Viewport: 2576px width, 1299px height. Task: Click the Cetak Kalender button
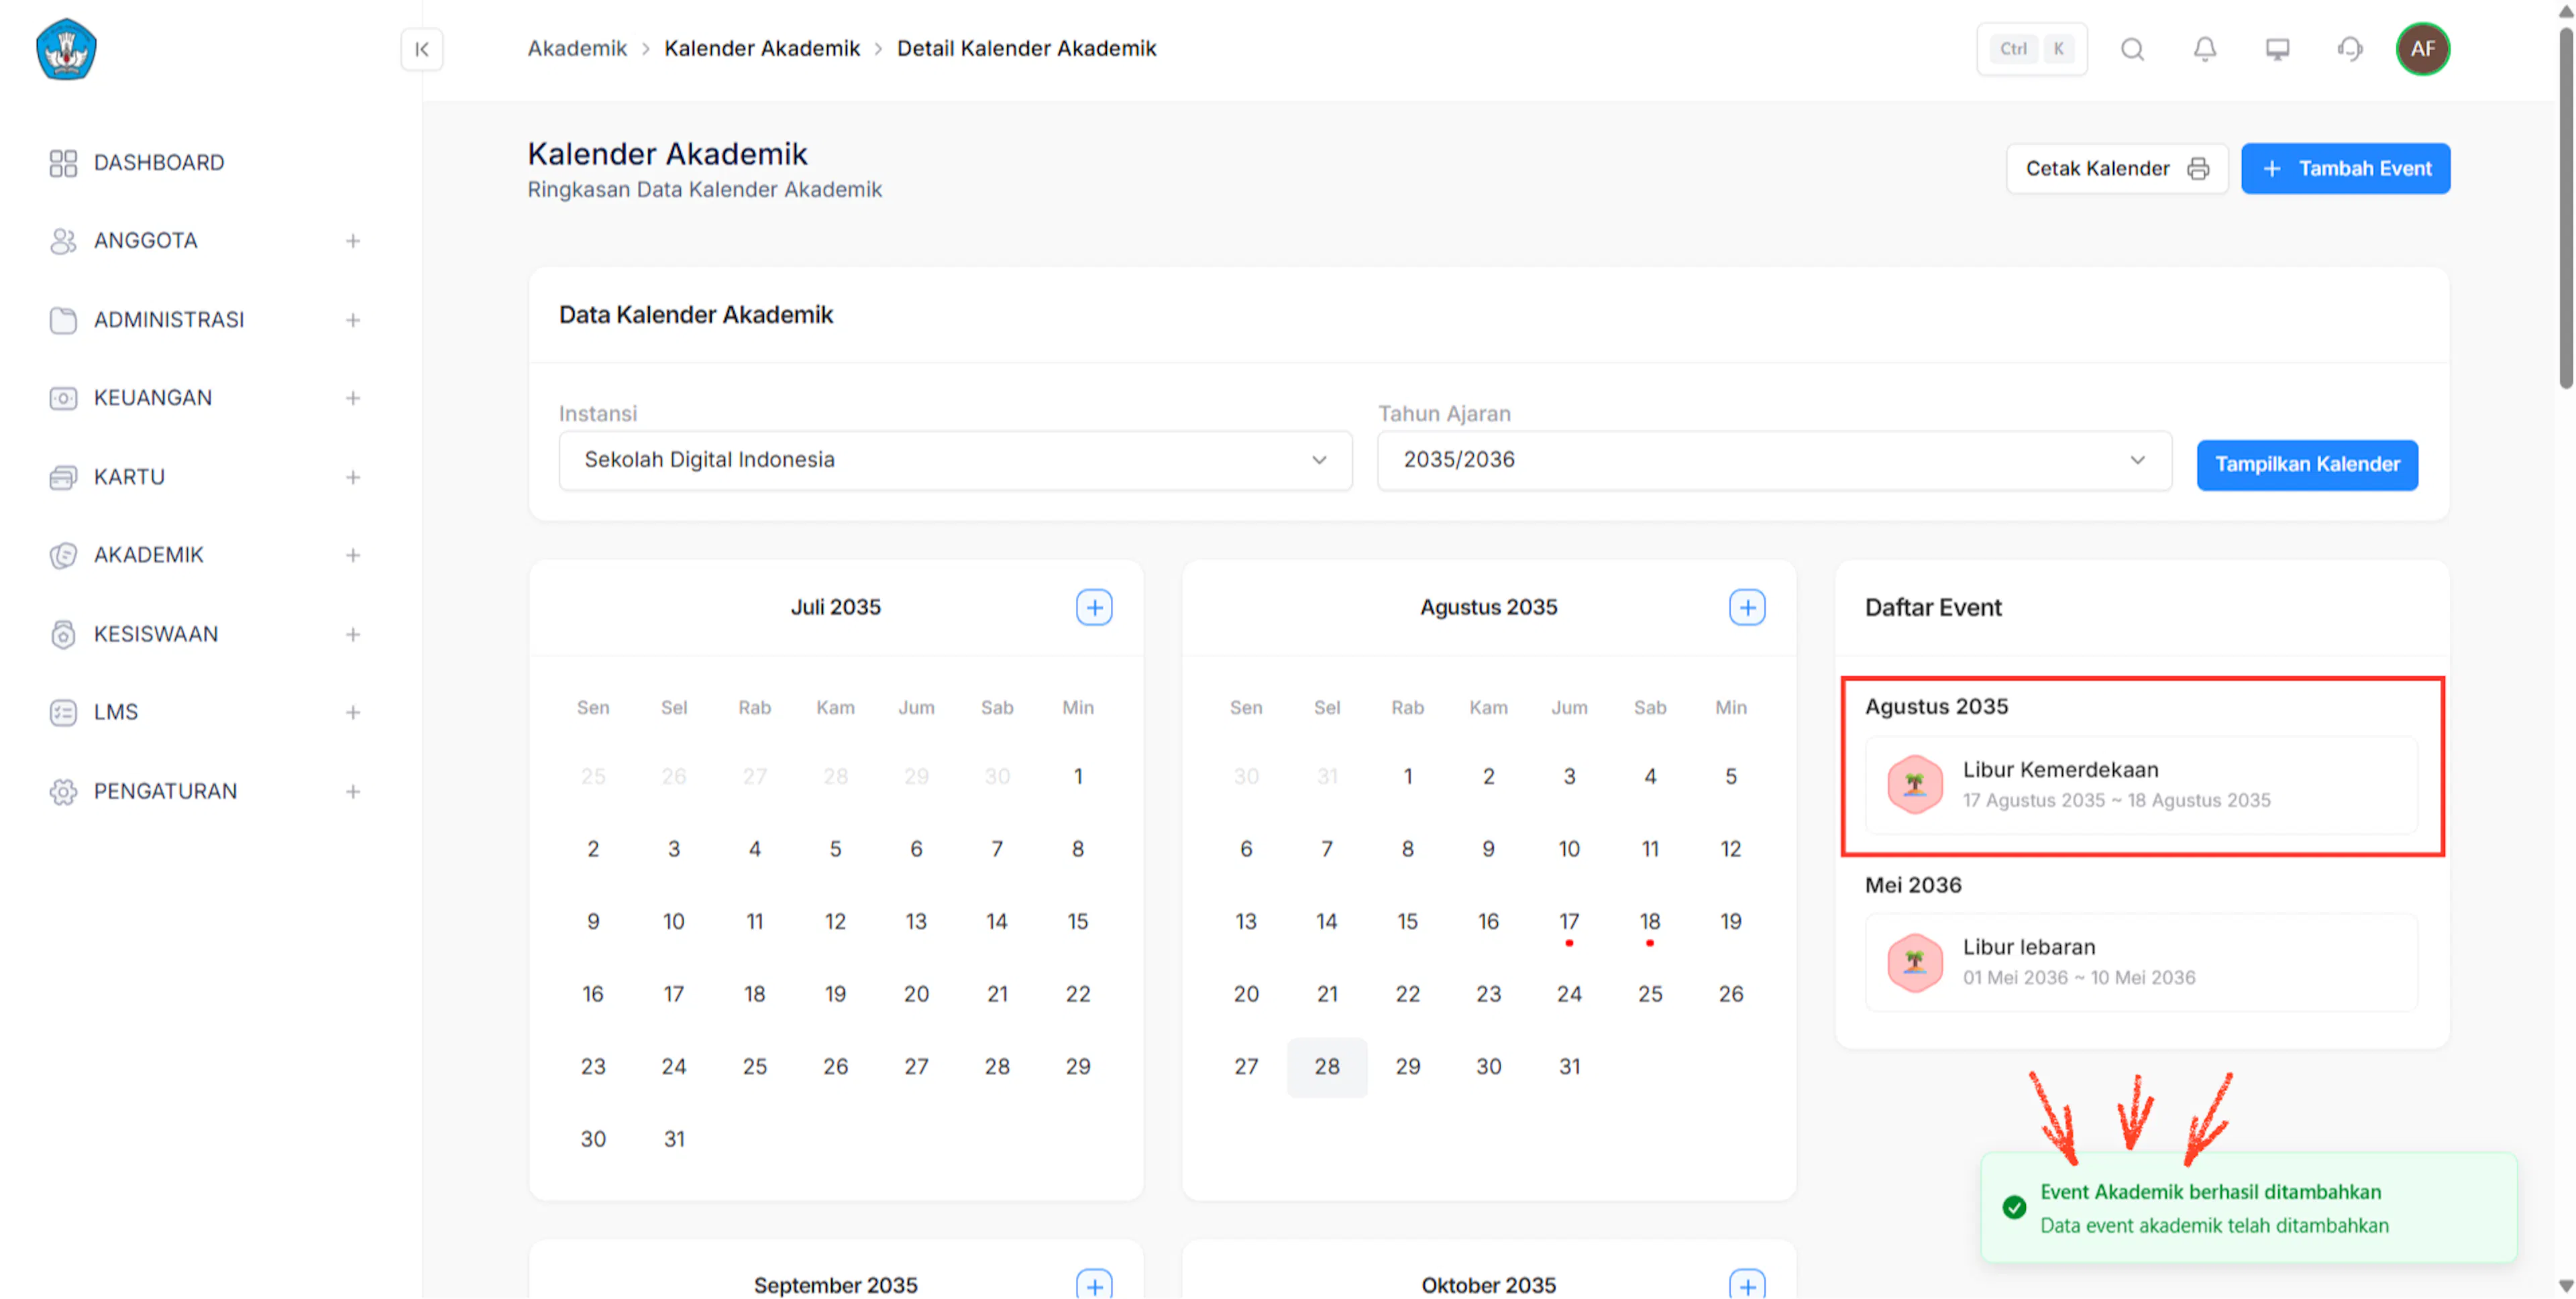click(x=2117, y=168)
